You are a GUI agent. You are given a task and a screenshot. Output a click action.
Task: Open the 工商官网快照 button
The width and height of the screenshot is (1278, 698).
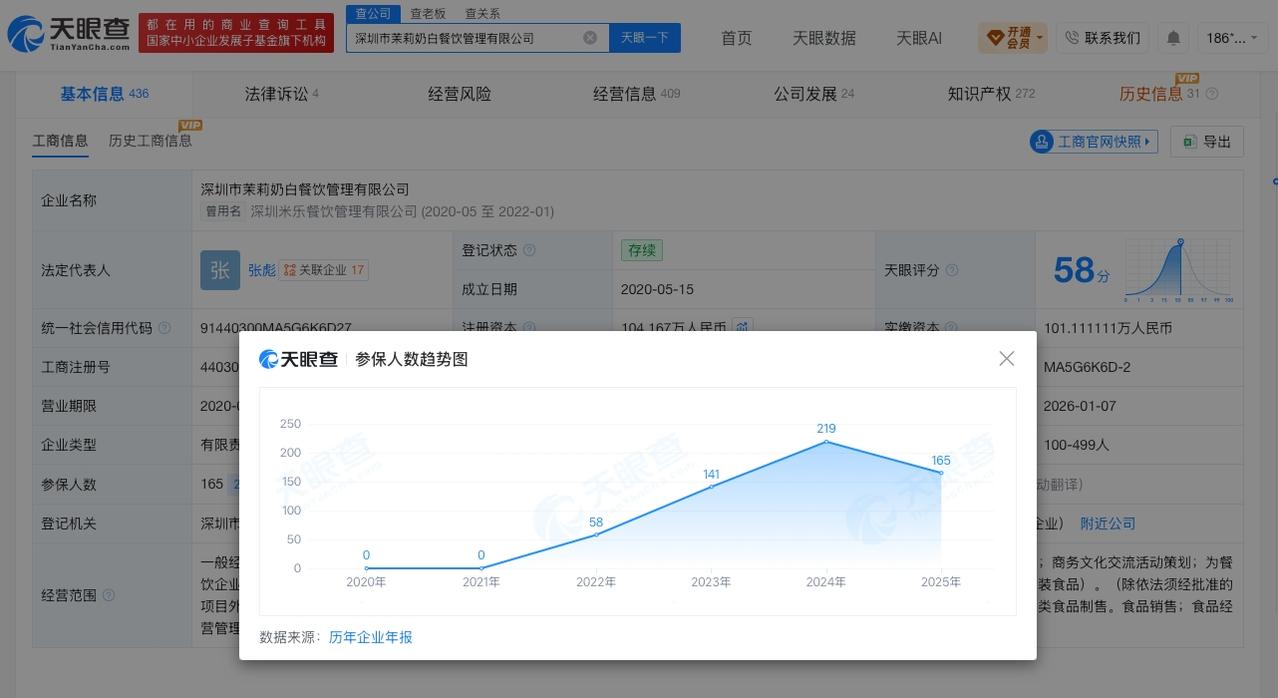1094,142
